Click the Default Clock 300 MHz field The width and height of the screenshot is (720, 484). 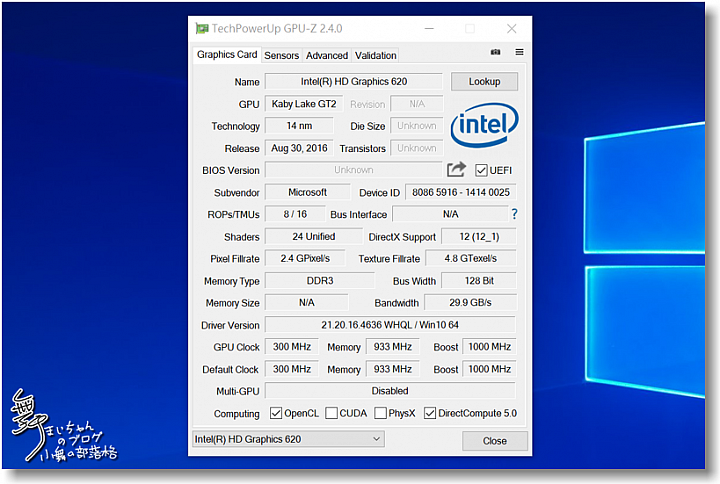point(292,369)
